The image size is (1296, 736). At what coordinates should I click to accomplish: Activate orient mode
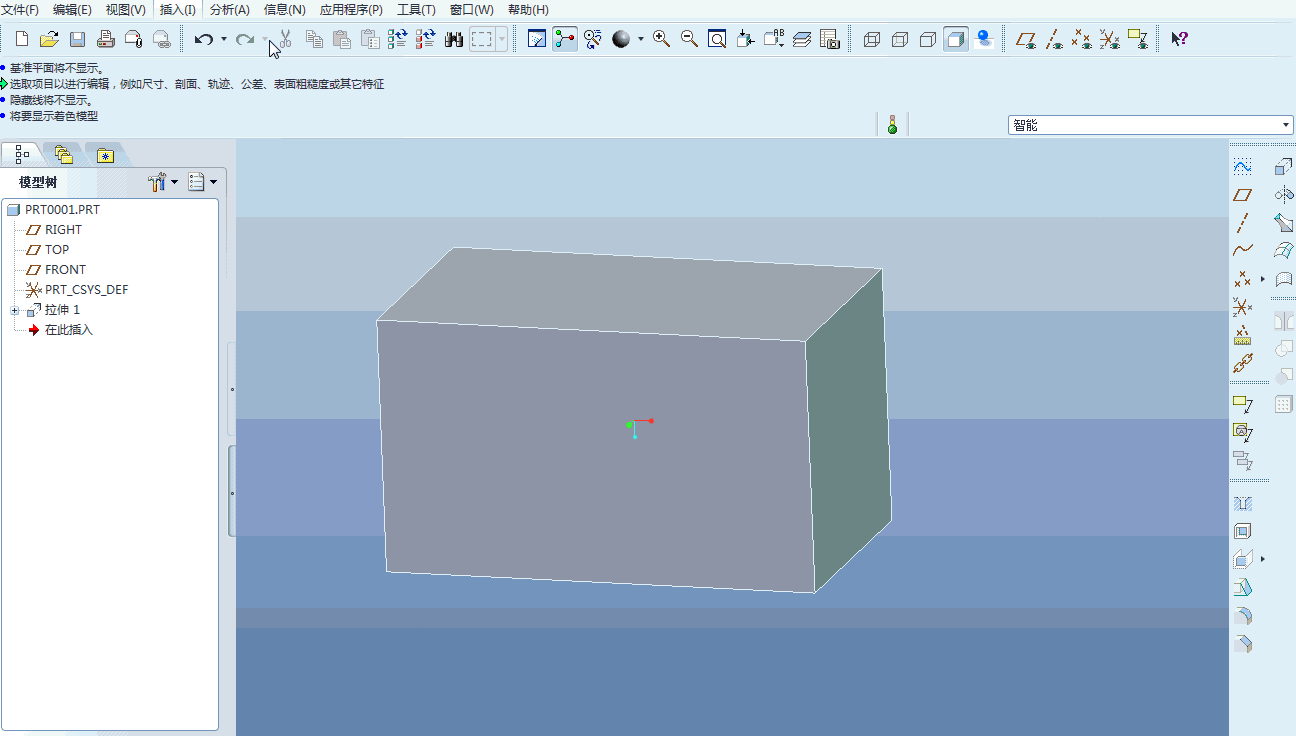coord(593,39)
